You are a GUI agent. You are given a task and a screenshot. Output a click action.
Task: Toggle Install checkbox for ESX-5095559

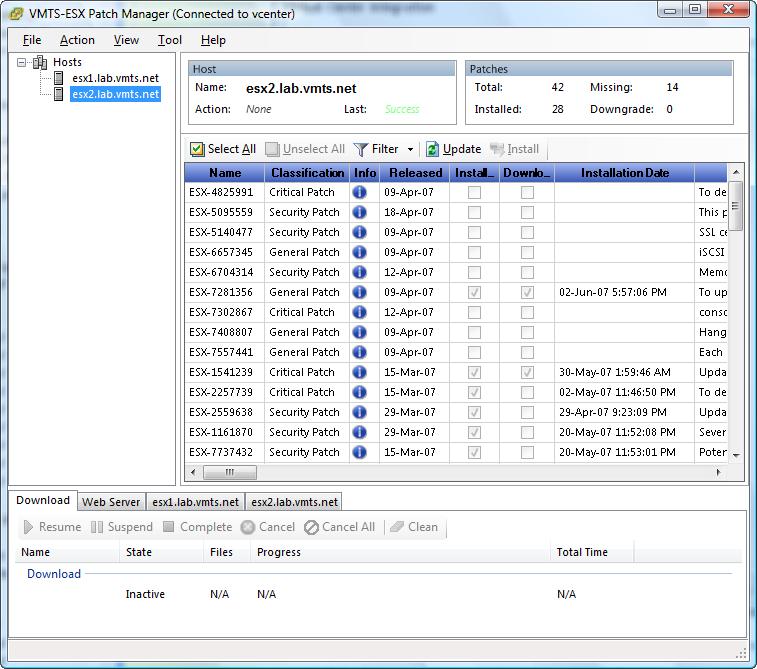pyautogui.click(x=475, y=212)
